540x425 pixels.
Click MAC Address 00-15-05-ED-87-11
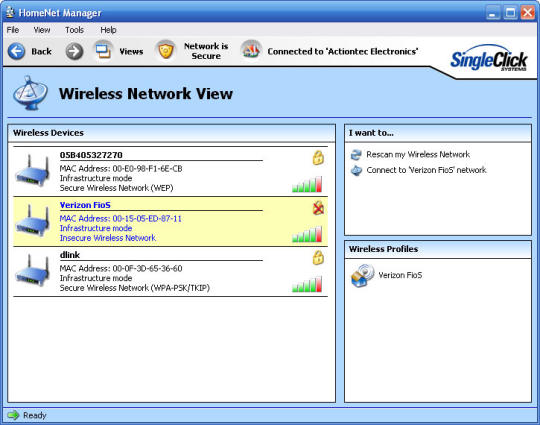(121, 218)
